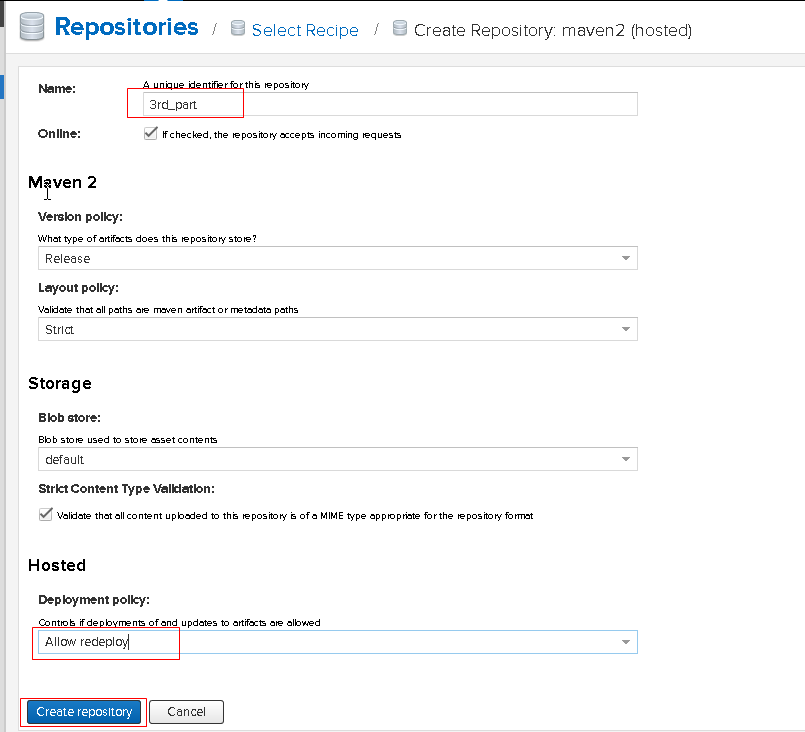The image size is (805, 732).
Task: Click the Allow redeploy policy field
Action: point(338,642)
